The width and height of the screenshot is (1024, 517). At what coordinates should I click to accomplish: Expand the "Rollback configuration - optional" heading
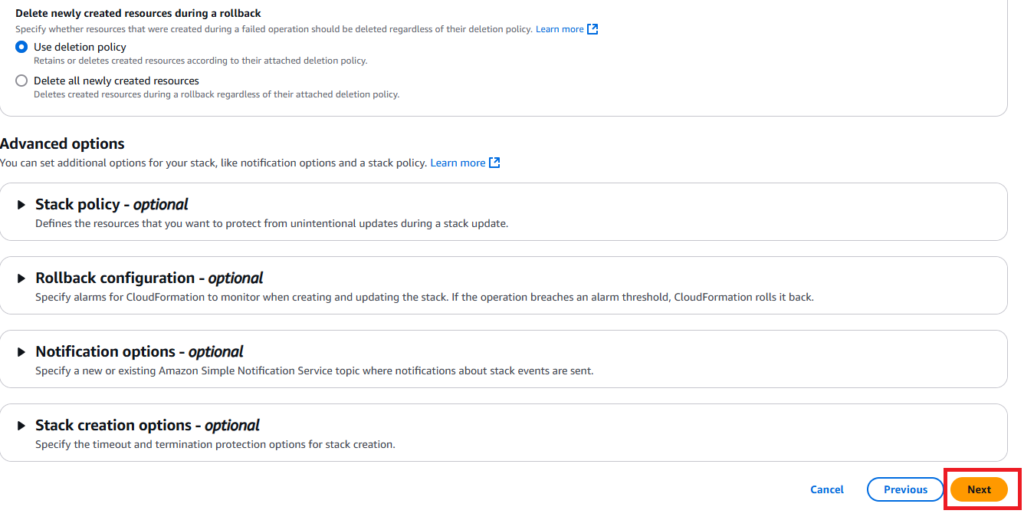pos(149,278)
